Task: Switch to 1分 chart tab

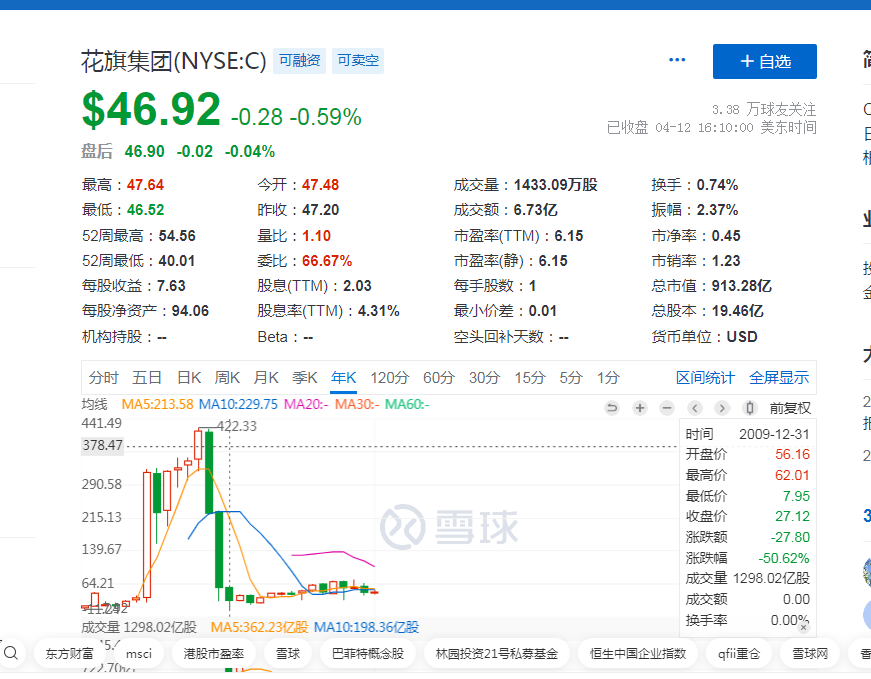Action: (x=608, y=378)
